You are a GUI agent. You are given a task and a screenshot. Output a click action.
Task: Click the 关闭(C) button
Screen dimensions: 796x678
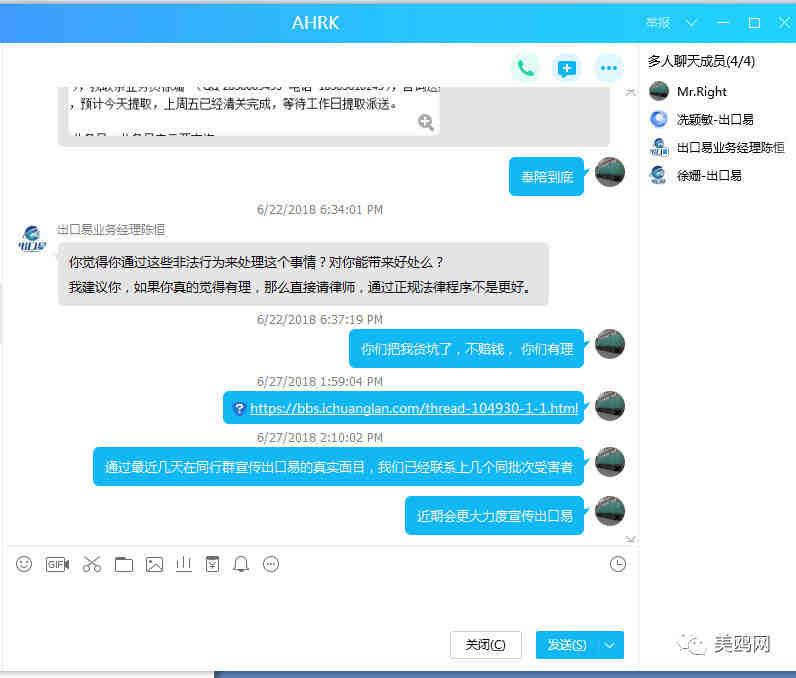[485, 645]
